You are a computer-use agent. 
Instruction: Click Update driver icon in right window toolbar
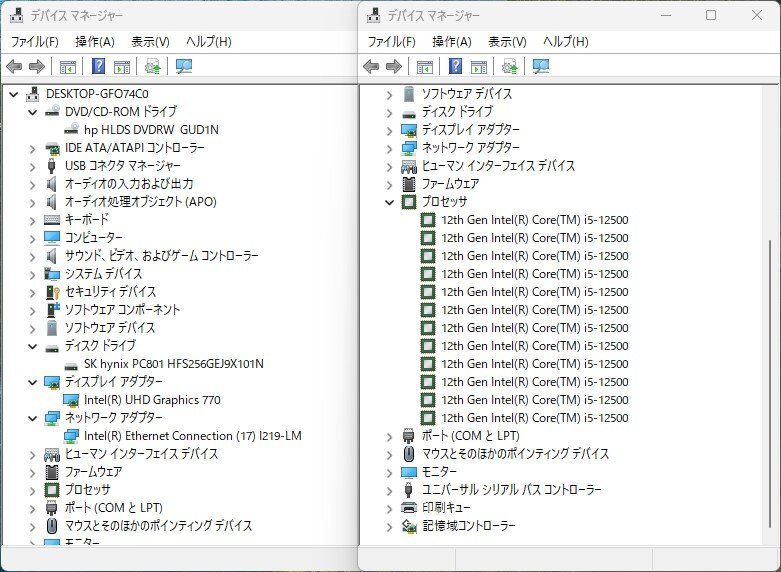(x=510, y=66)
